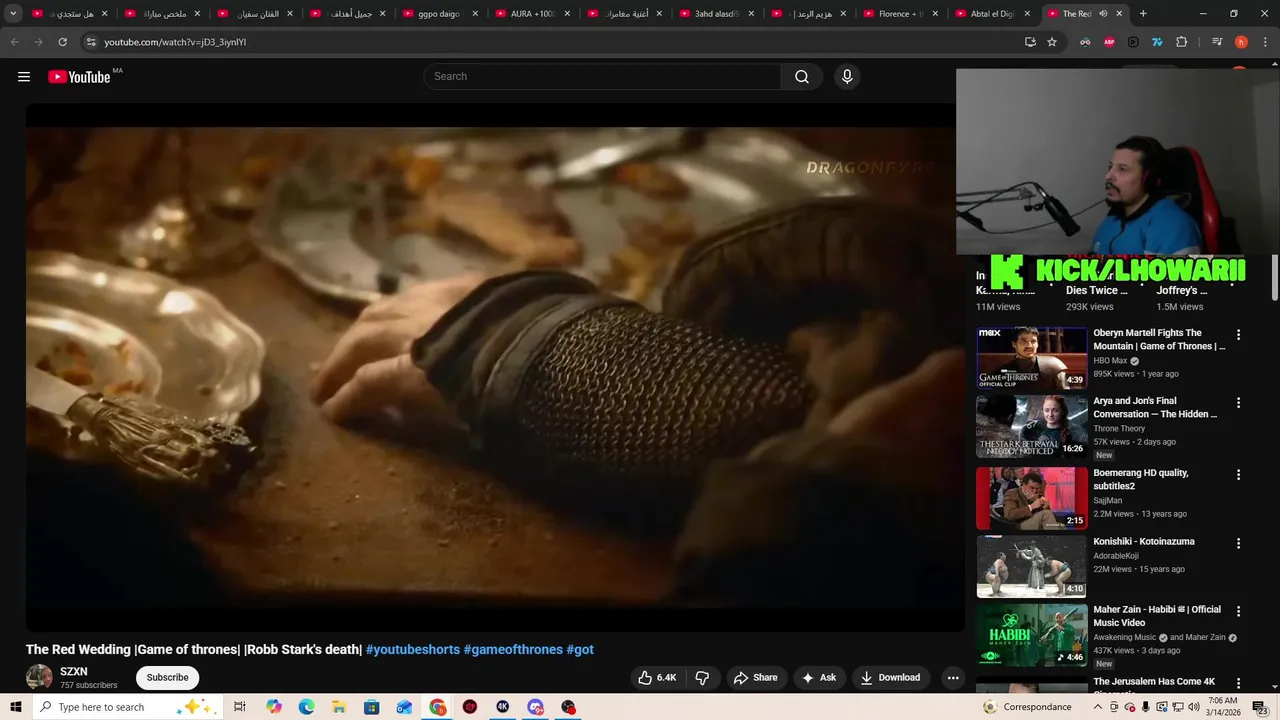Switch to the 'ggpo daigo' tab
Image resolution: width=1280 pixels, height=720 pixels.
pos(439,14)
